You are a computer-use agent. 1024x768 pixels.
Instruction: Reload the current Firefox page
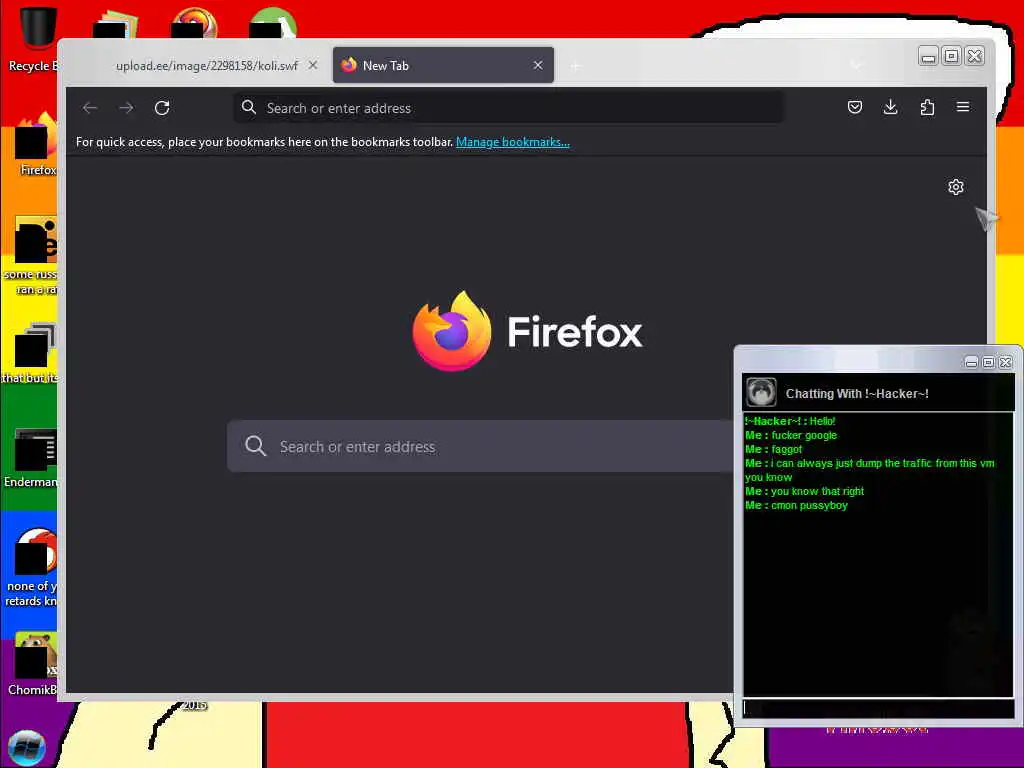[162, 108]
